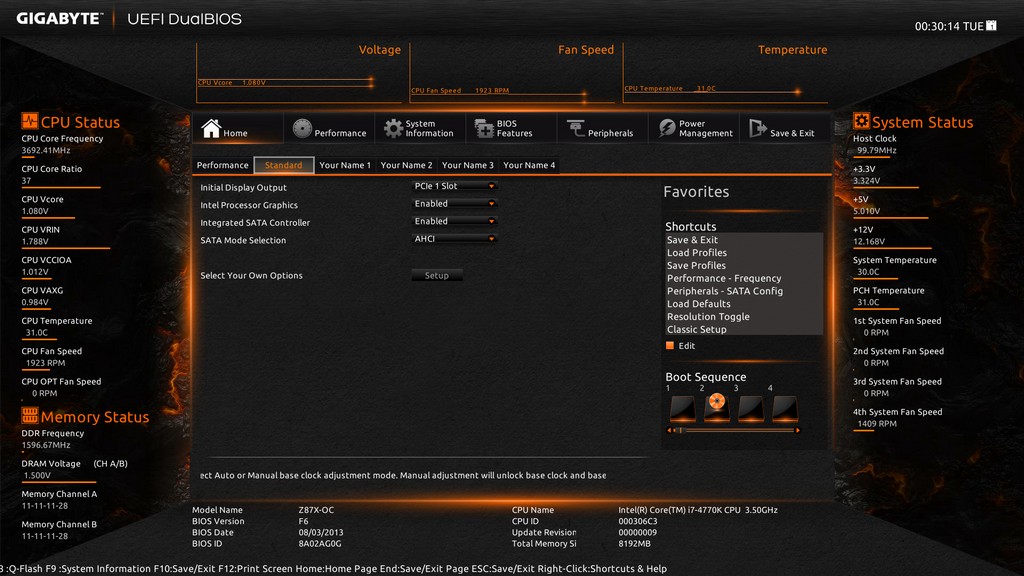Select boot sequence device 4 icon
The image size is (1024, 576).
(784, 408)
